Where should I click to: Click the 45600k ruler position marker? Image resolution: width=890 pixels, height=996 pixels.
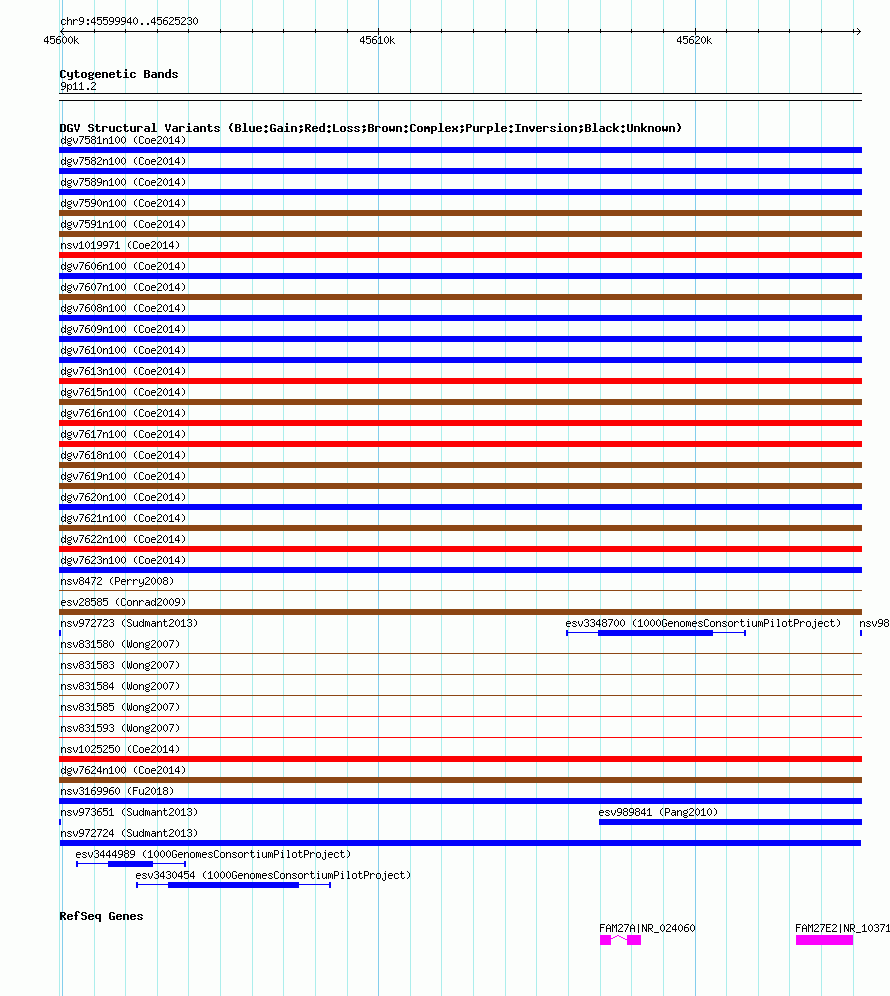pos(61,40)
